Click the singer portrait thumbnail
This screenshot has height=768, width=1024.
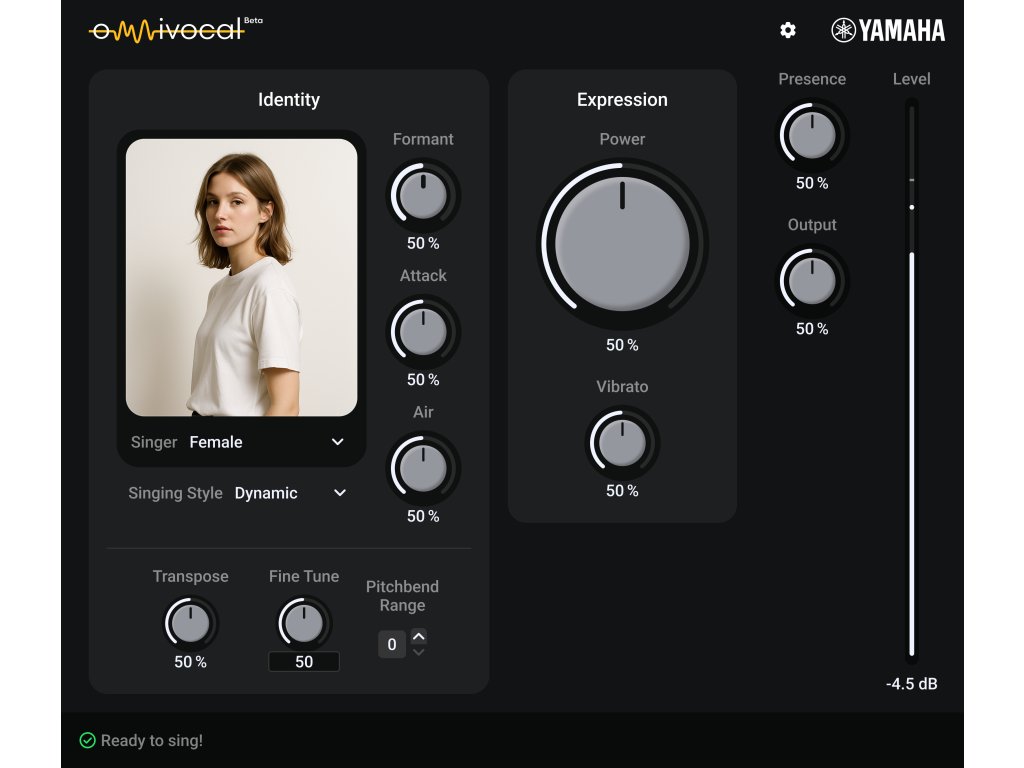[x=241, y=277]
